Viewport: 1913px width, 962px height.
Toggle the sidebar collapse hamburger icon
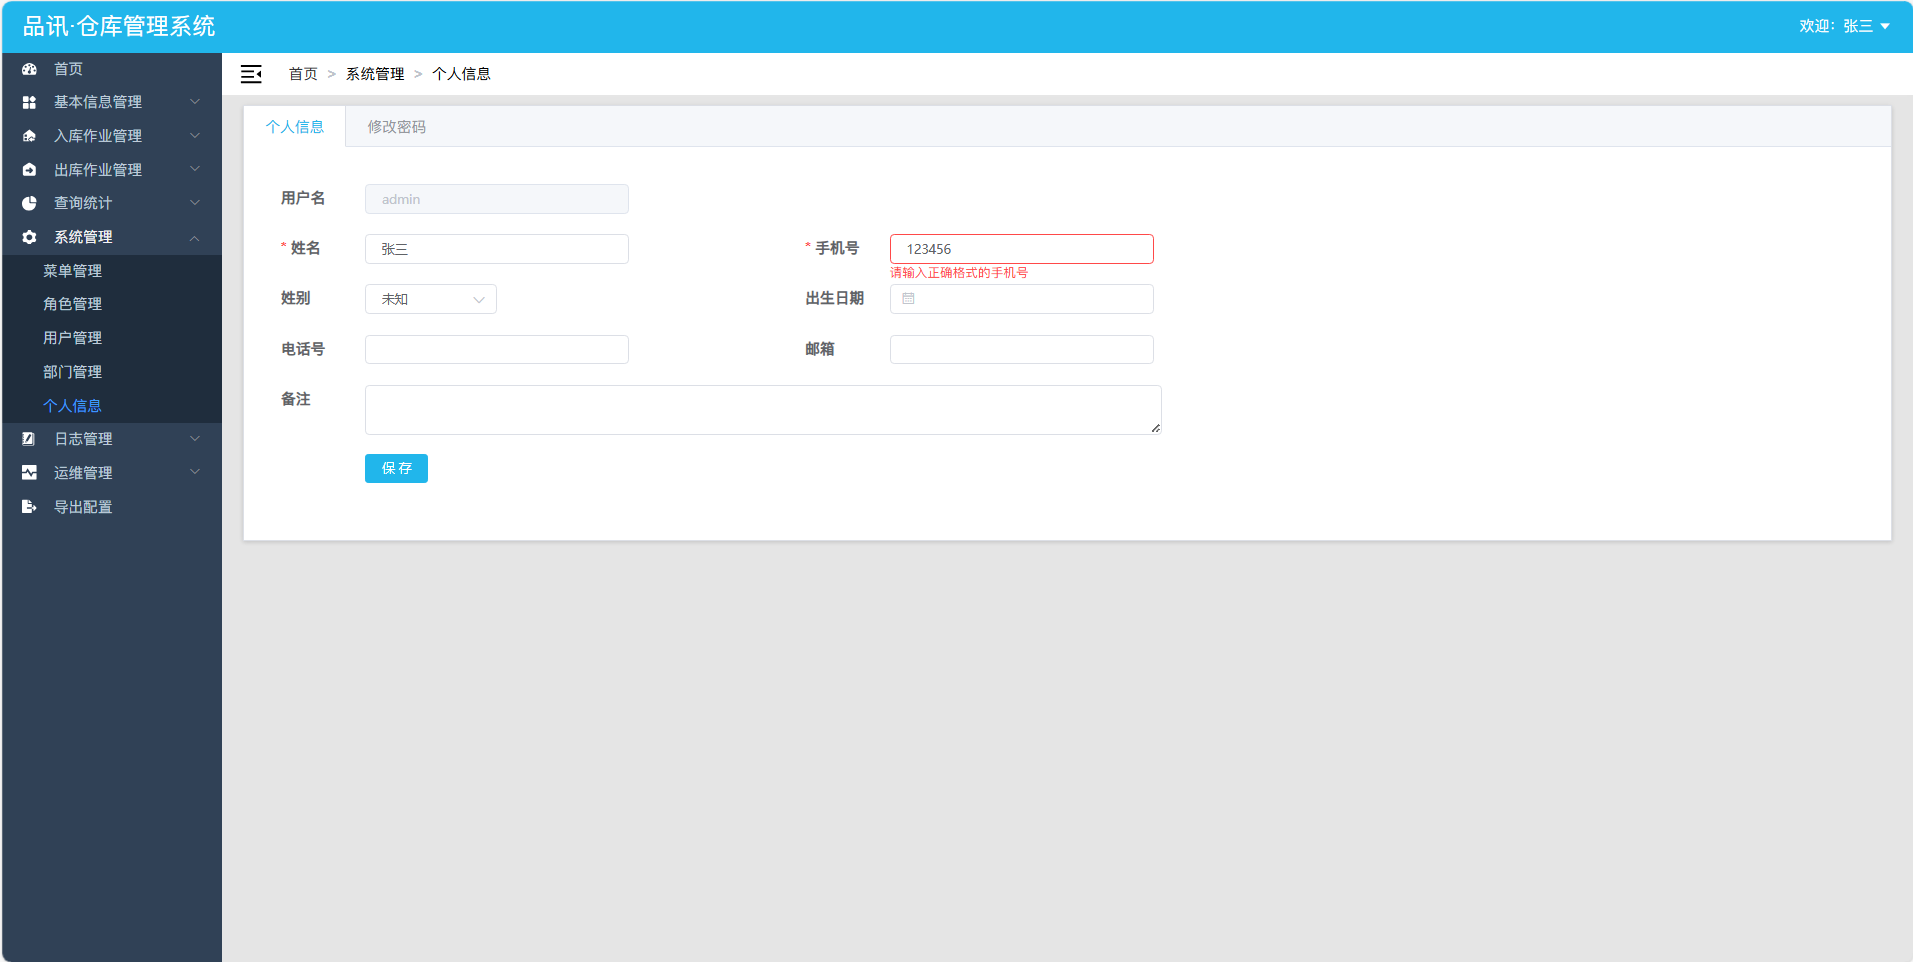[251, 74]
